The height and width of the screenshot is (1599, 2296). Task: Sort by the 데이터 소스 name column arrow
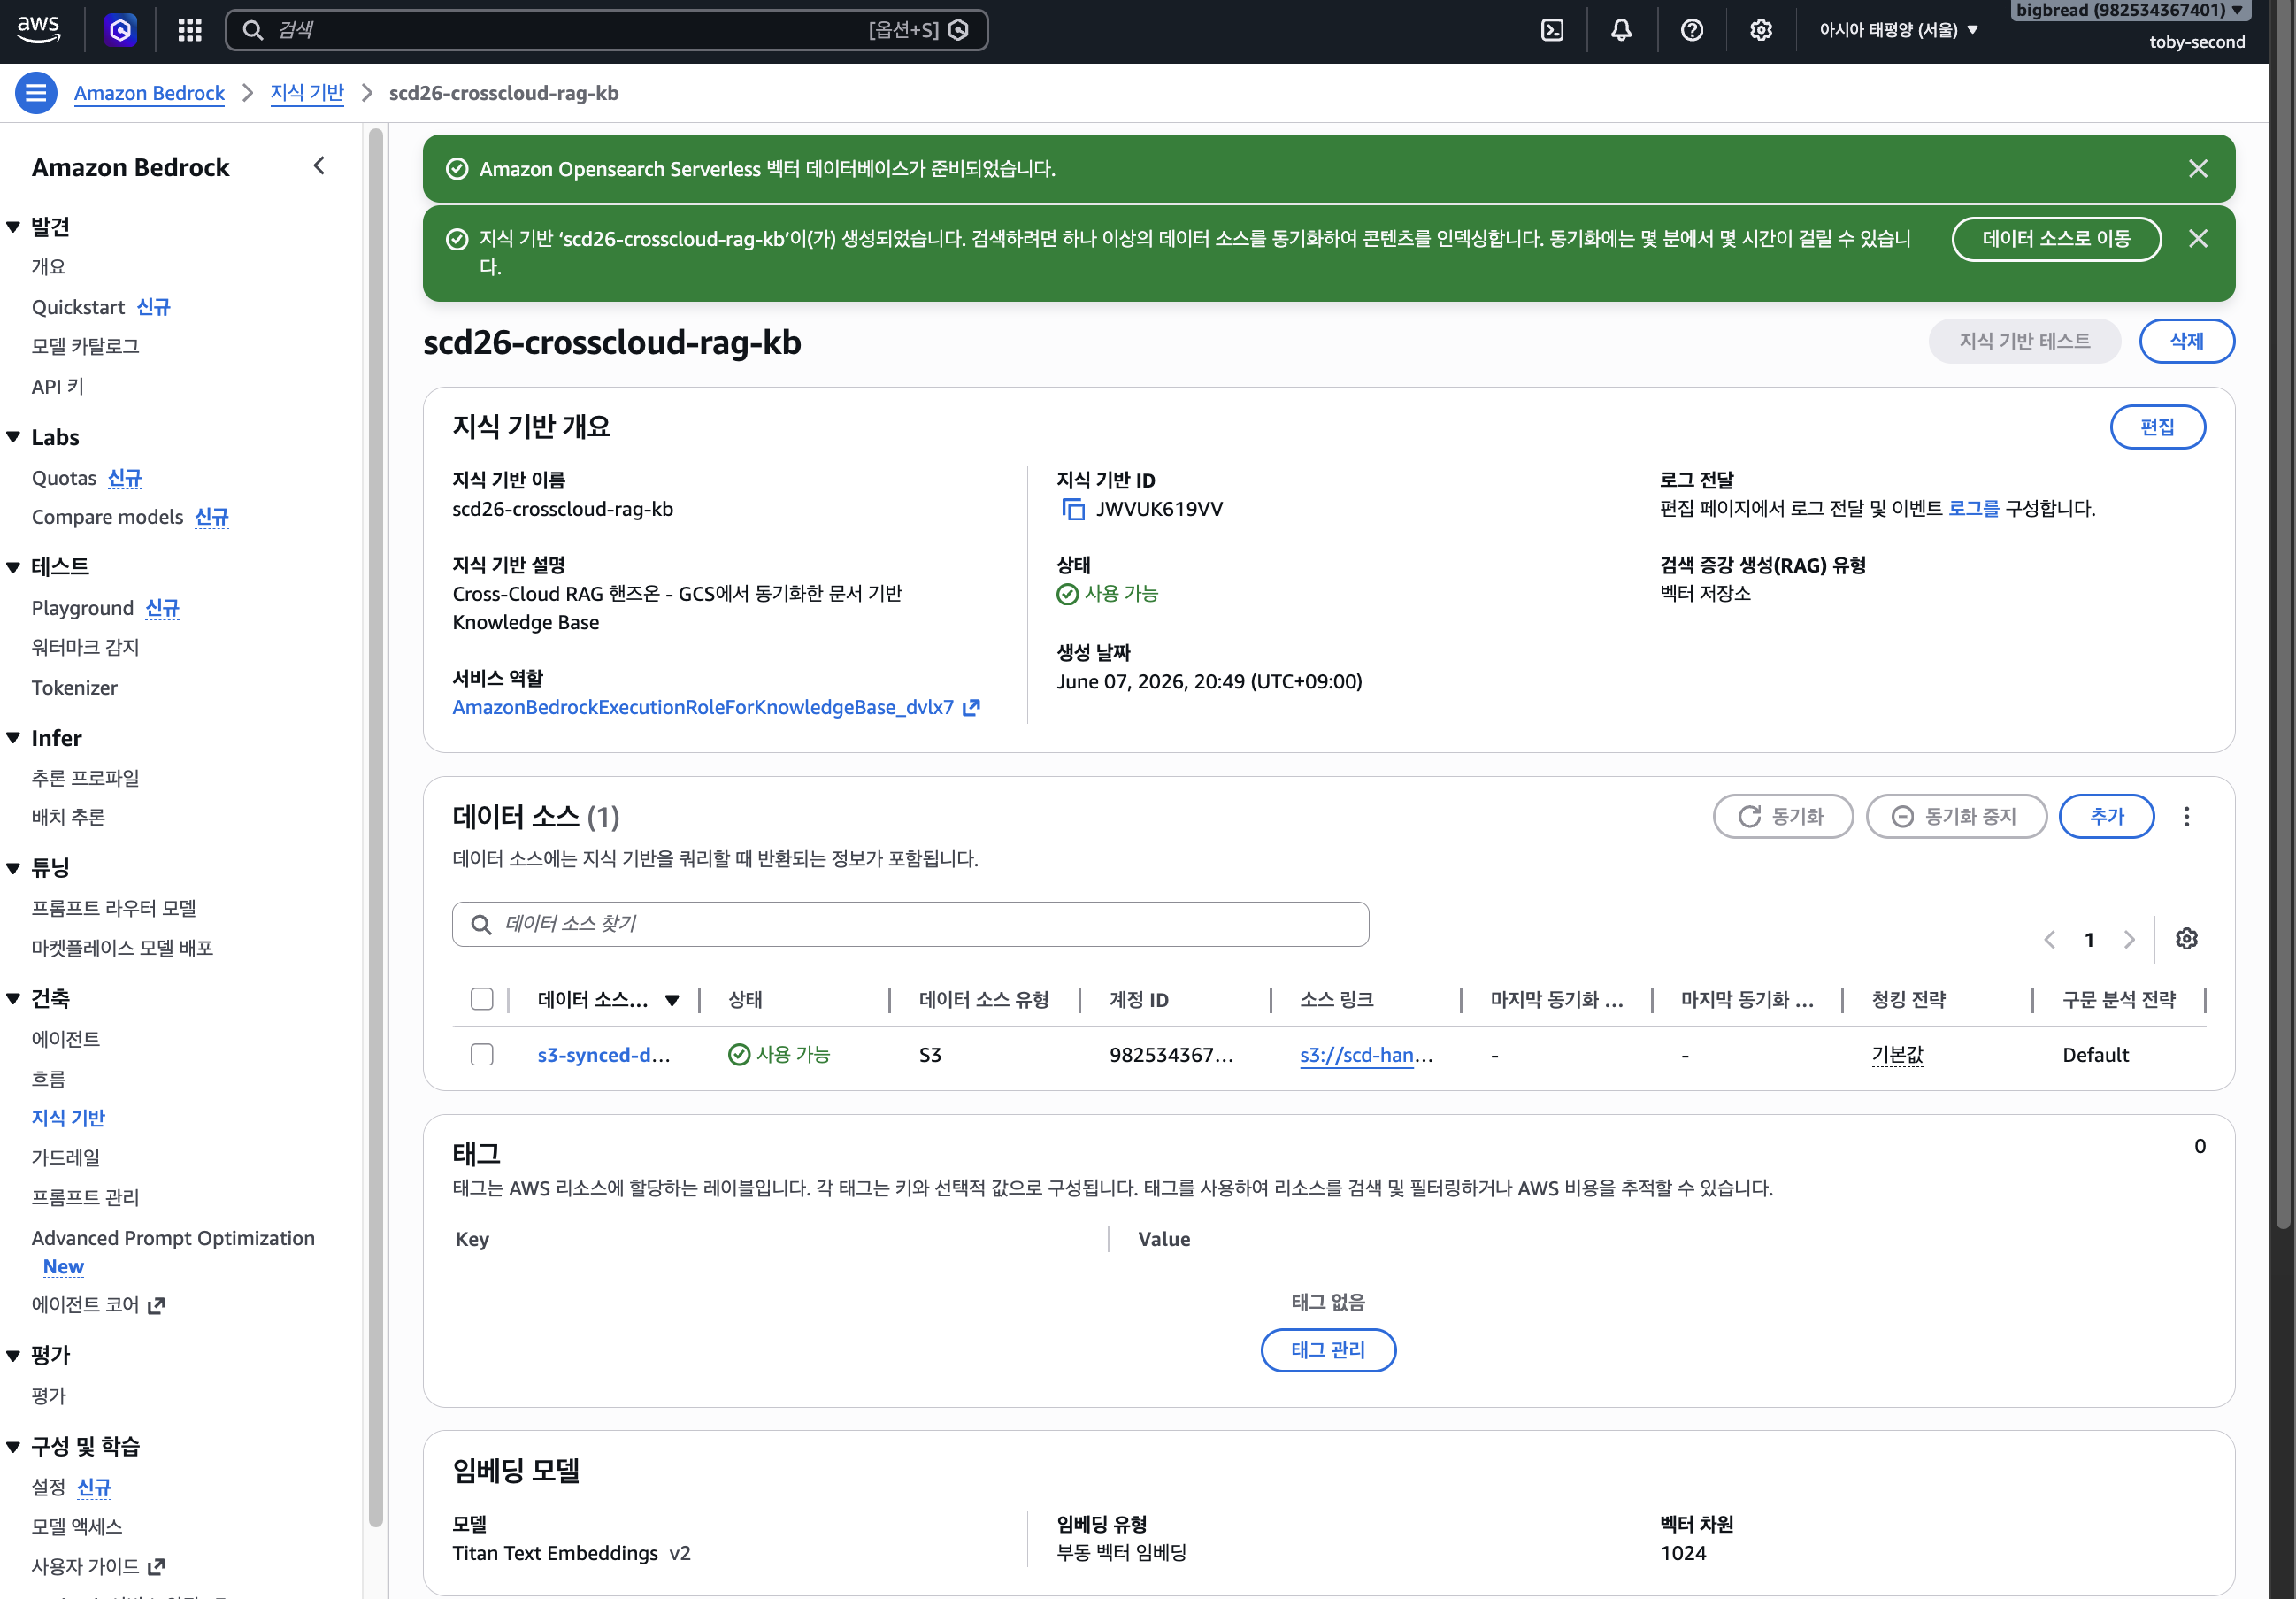point(672,1000)
